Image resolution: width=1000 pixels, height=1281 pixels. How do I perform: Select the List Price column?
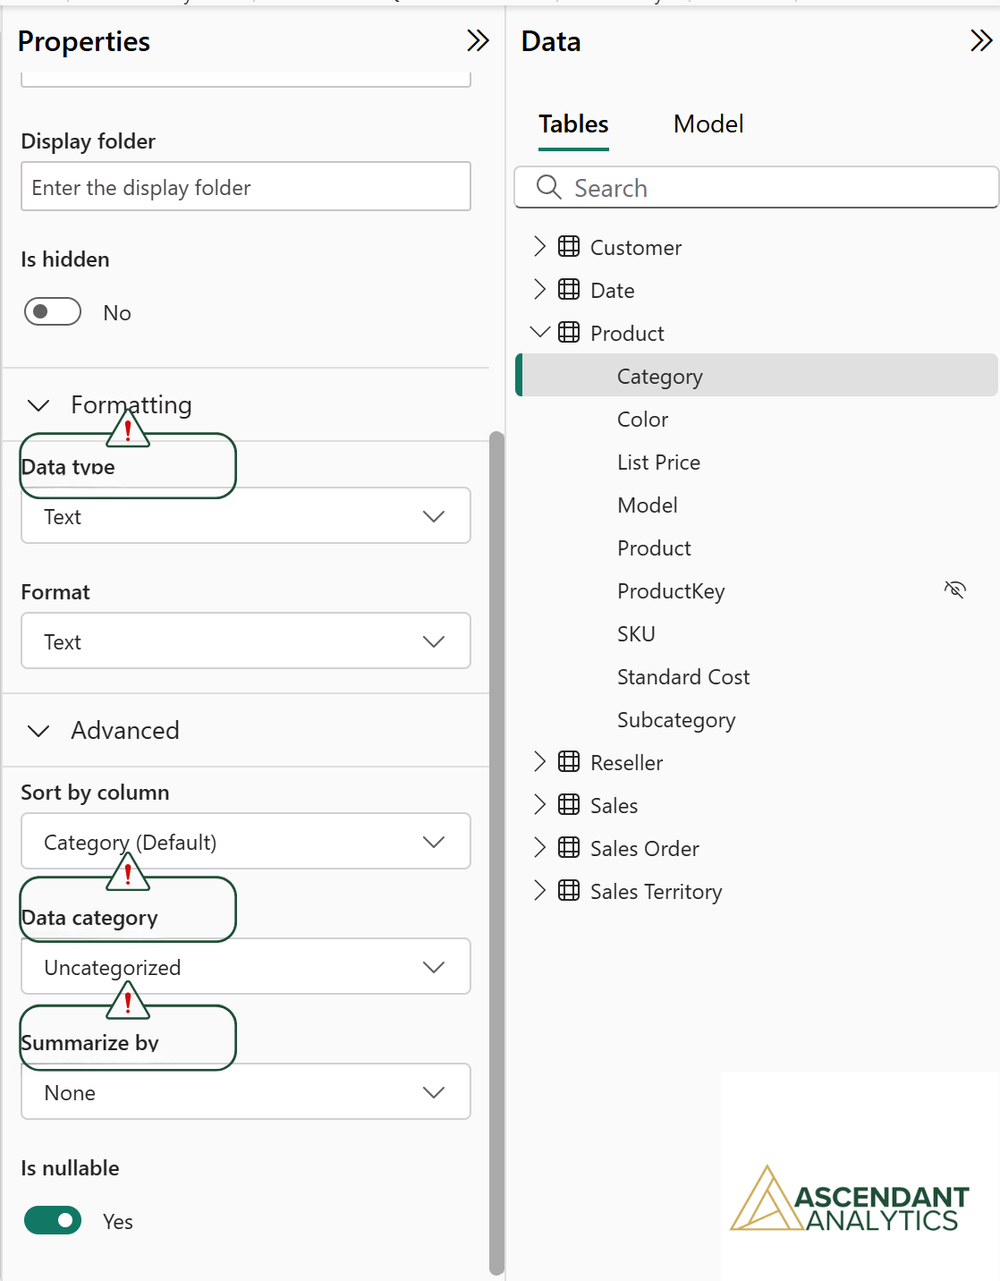(659, 462)
